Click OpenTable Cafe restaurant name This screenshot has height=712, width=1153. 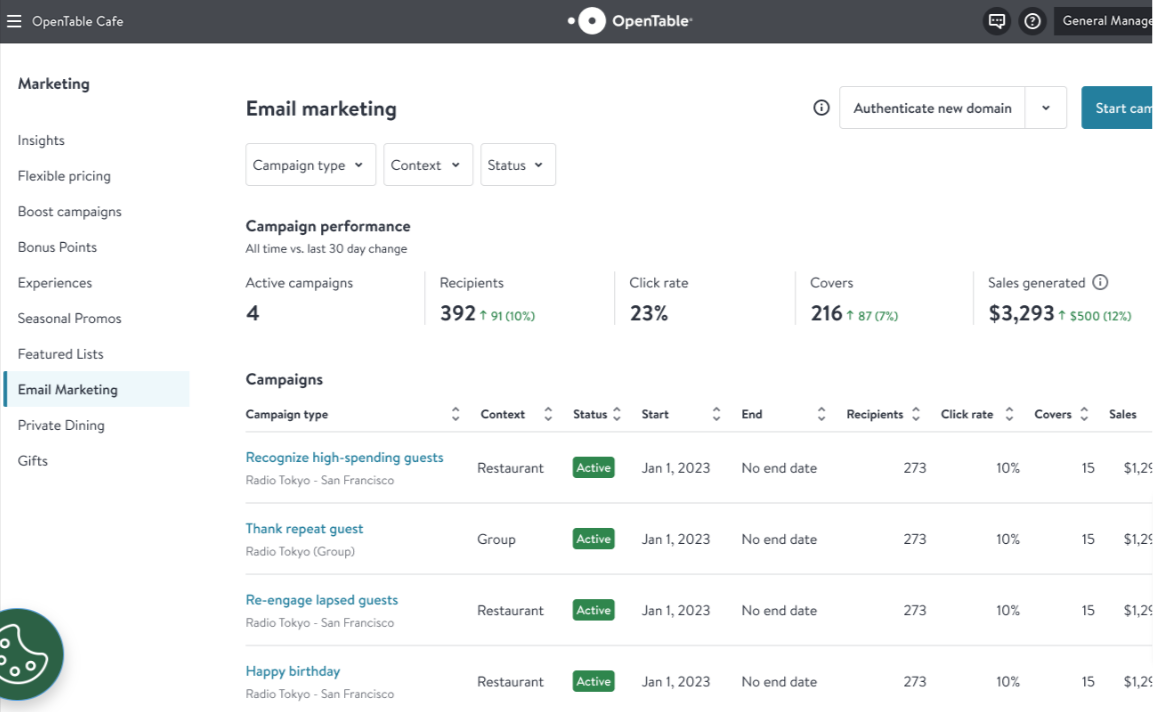[77, 21]
